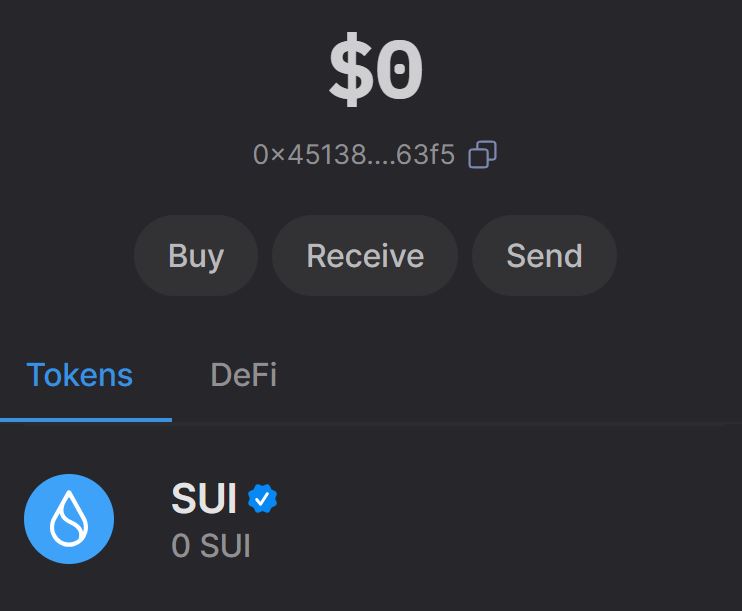This screenshot has height=611, width=742.
Task: Click the blue SUI droplet logo
Action: (69, 519)
